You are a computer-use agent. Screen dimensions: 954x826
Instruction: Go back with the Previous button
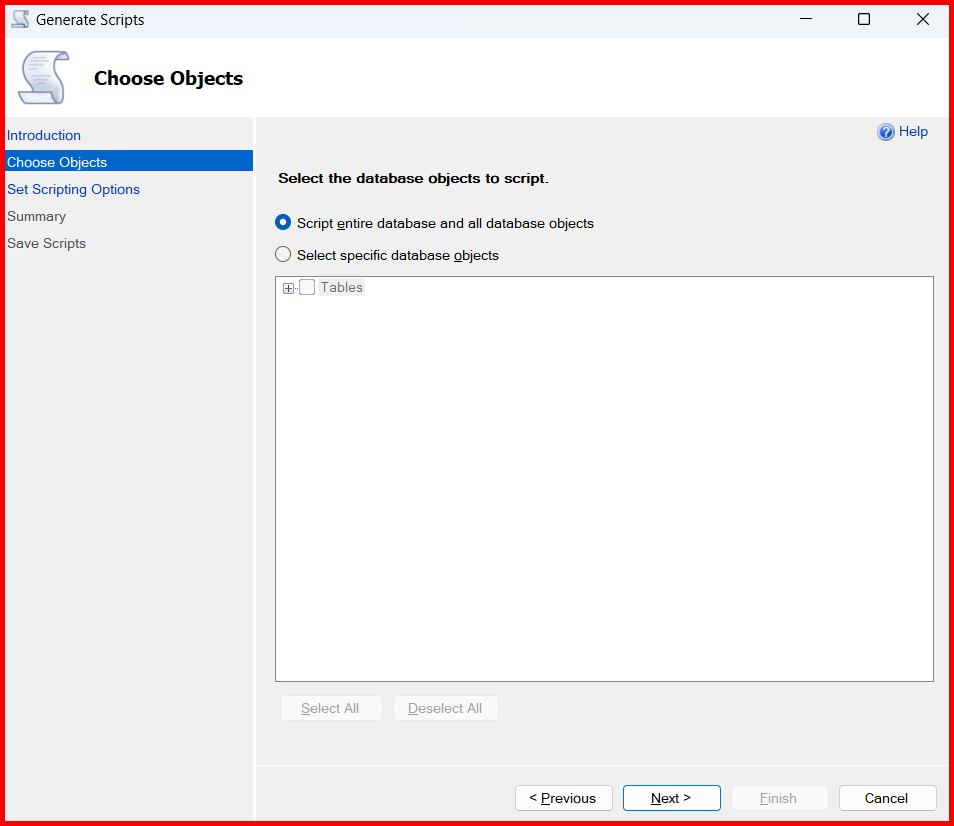(x=563, y=798)
